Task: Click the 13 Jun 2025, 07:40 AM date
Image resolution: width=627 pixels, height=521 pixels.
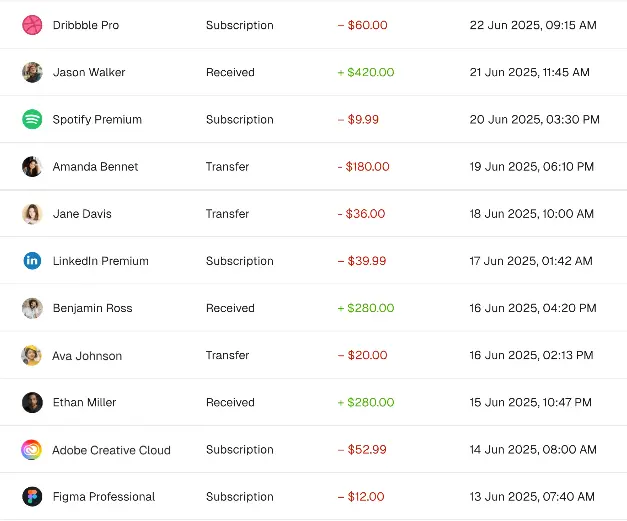Action: [x=532, y=497]
